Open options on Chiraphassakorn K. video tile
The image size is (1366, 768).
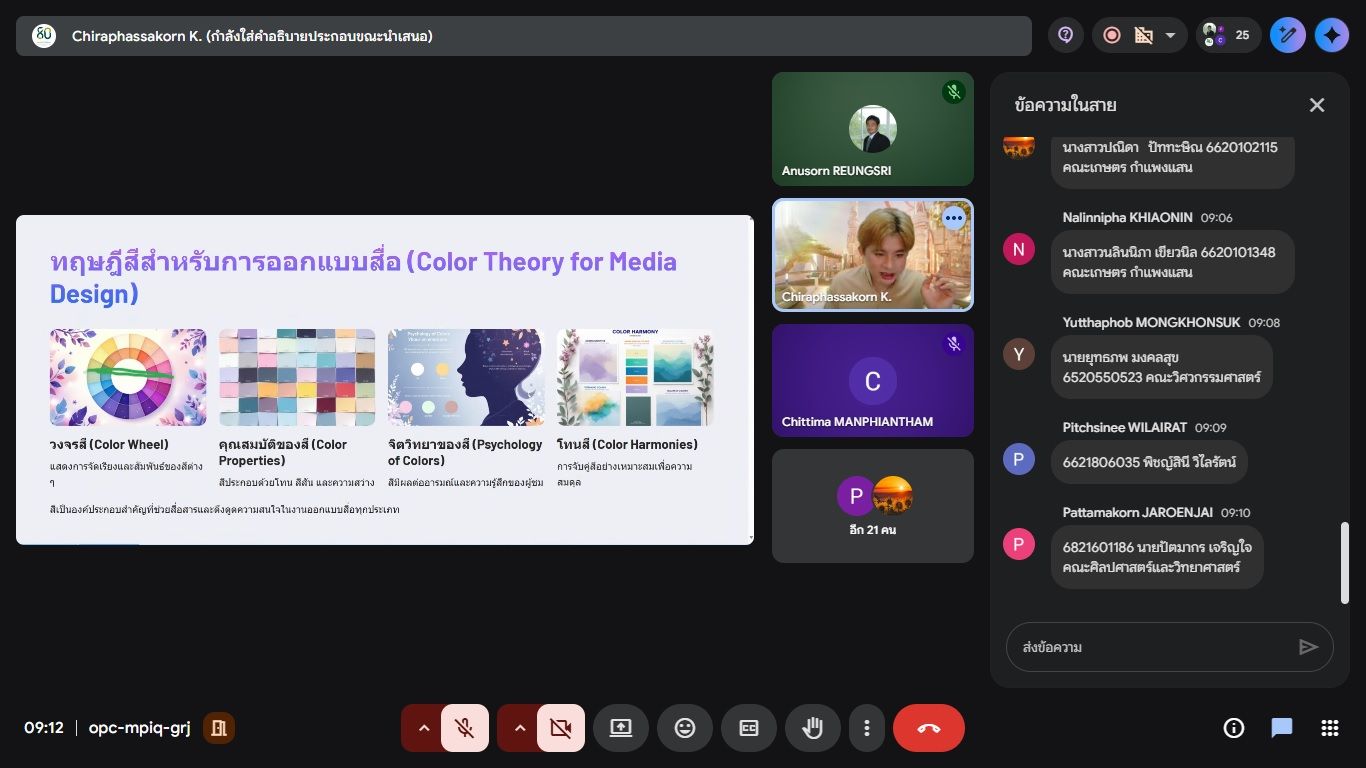pos(953,218)
